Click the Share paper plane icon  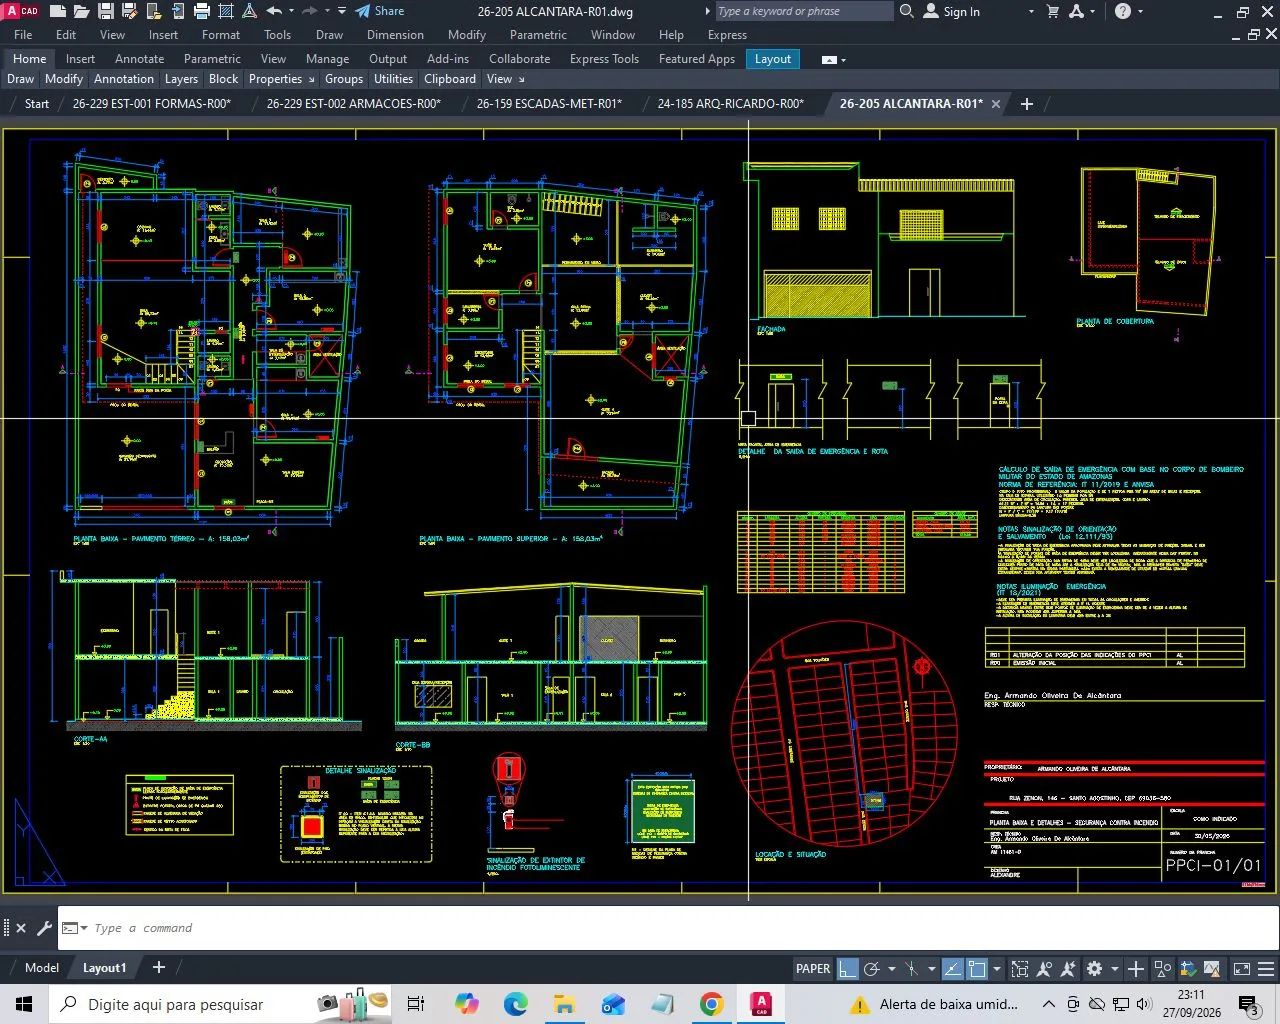(363, 12)
